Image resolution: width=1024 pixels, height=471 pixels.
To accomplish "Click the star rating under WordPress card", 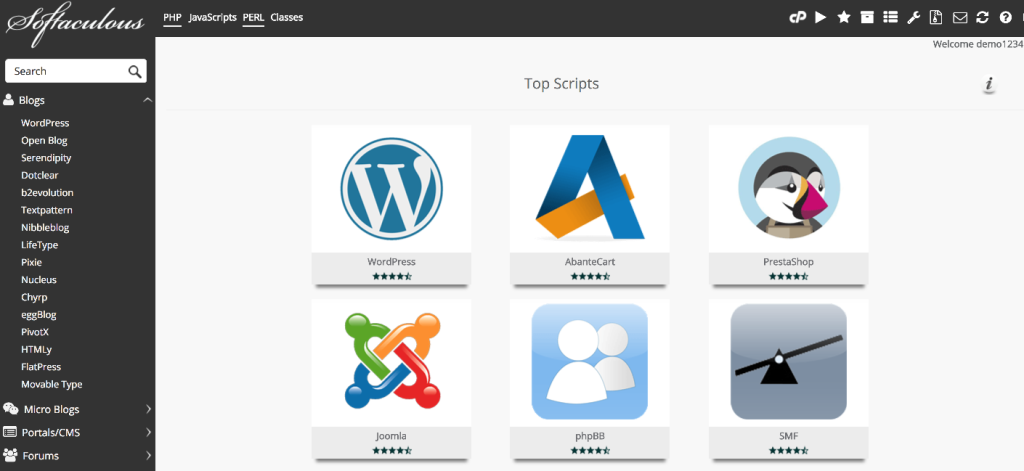I will (392, 276).
